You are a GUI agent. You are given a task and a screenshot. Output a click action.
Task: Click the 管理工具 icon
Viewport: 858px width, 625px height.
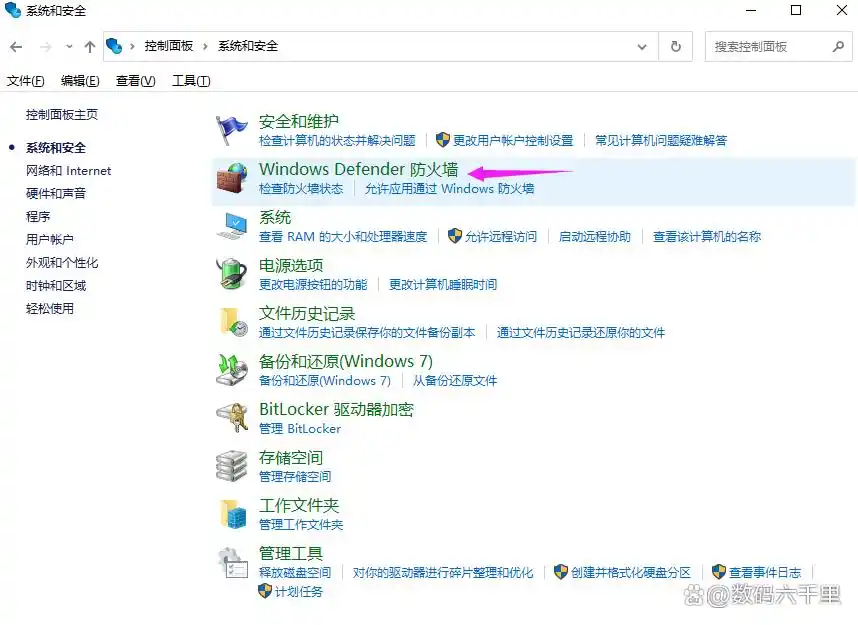232,562
